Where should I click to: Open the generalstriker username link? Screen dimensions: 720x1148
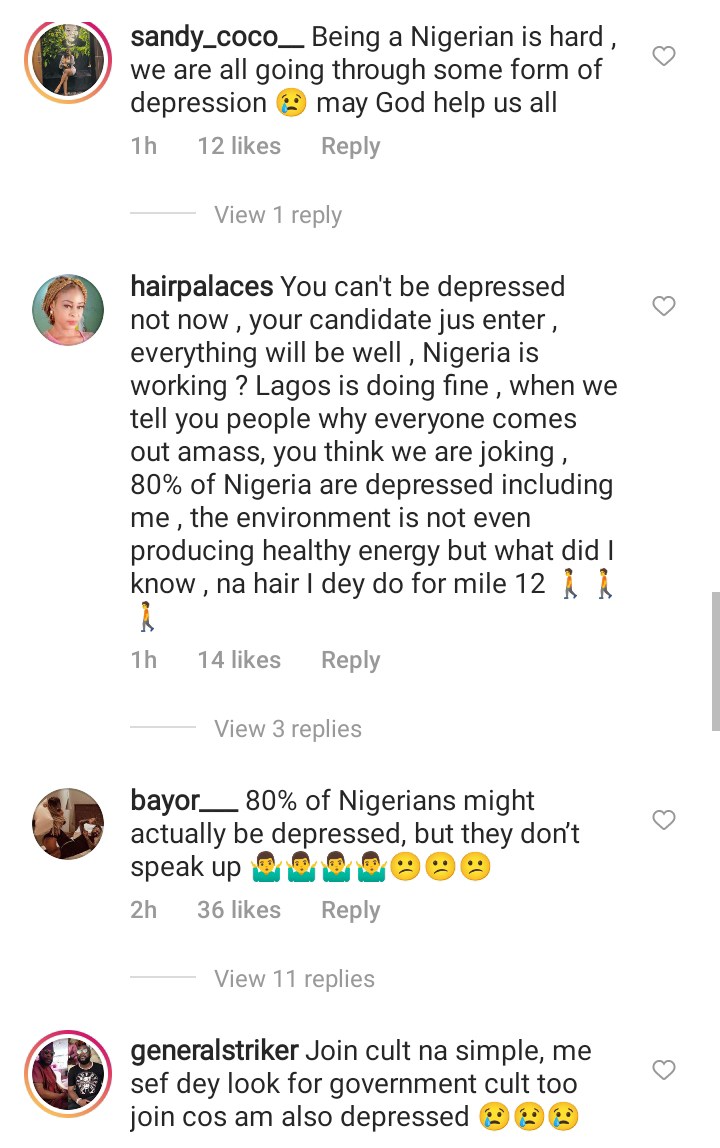click(x=214, y=1051)
